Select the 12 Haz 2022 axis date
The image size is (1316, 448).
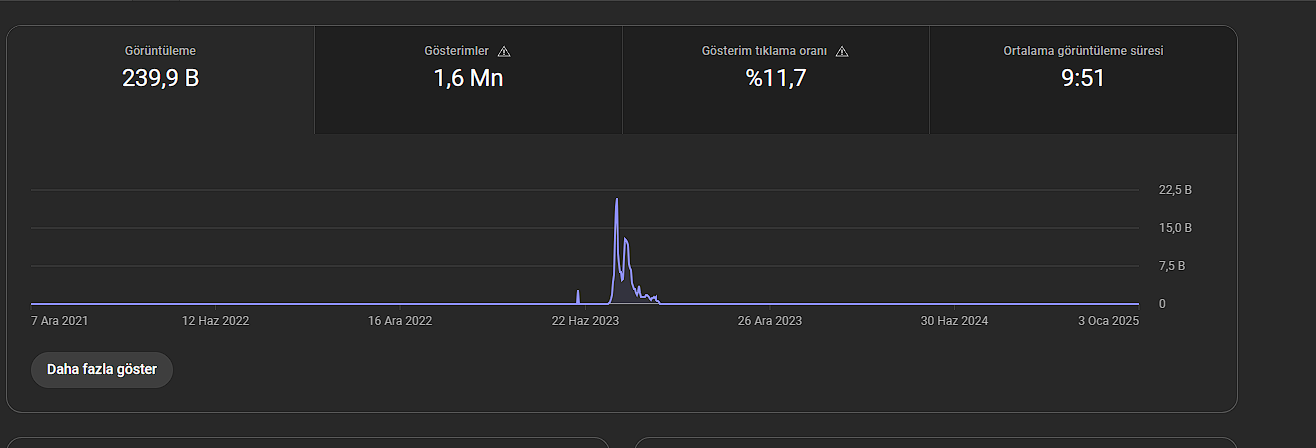[x=215, y=321]
